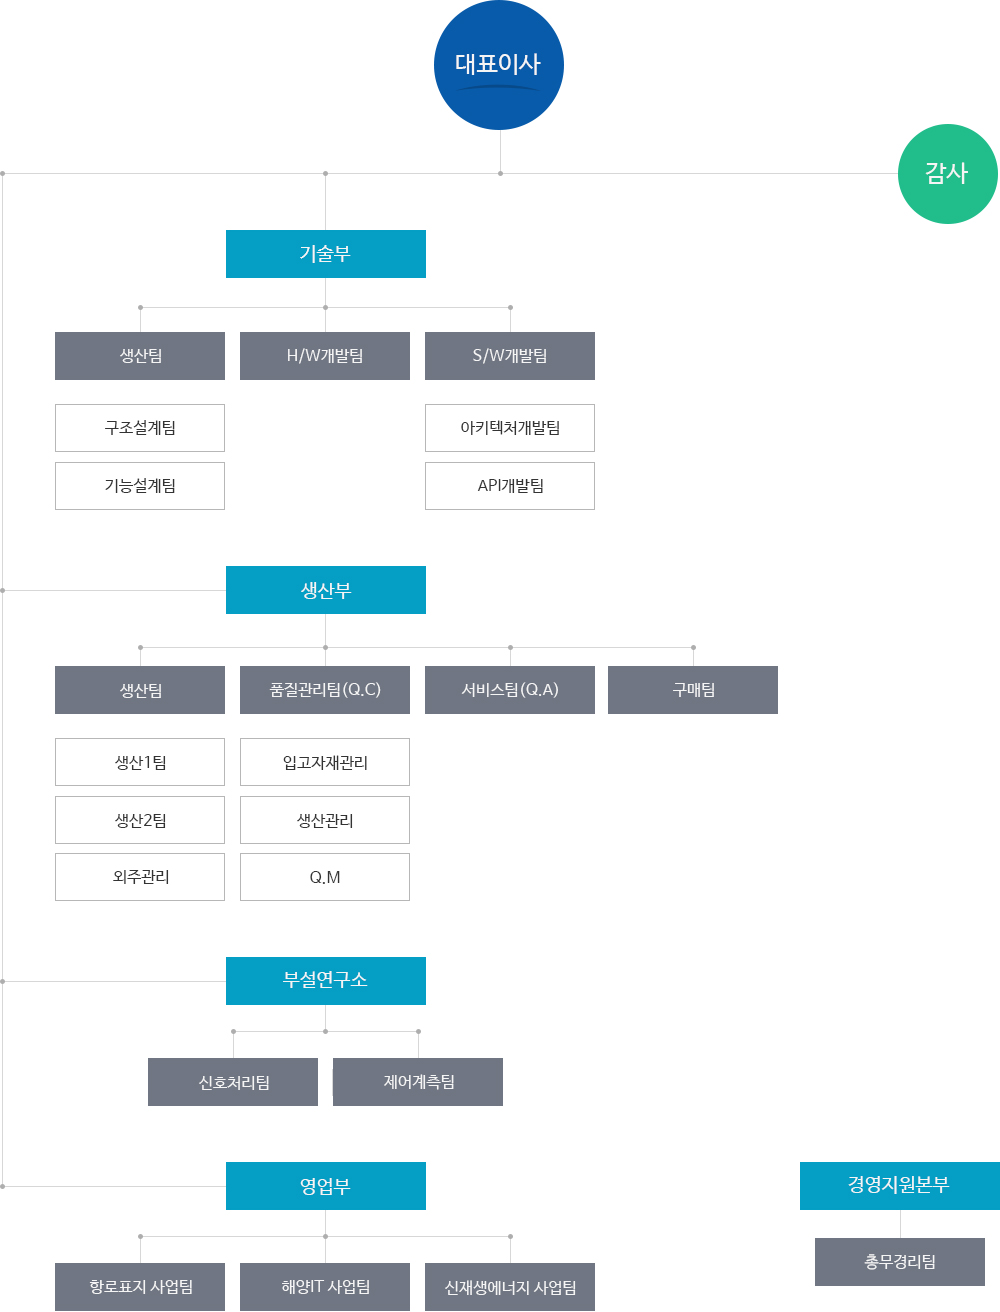
Task: Click the 생산1팀 entry
Action: (x=139, y=761)
